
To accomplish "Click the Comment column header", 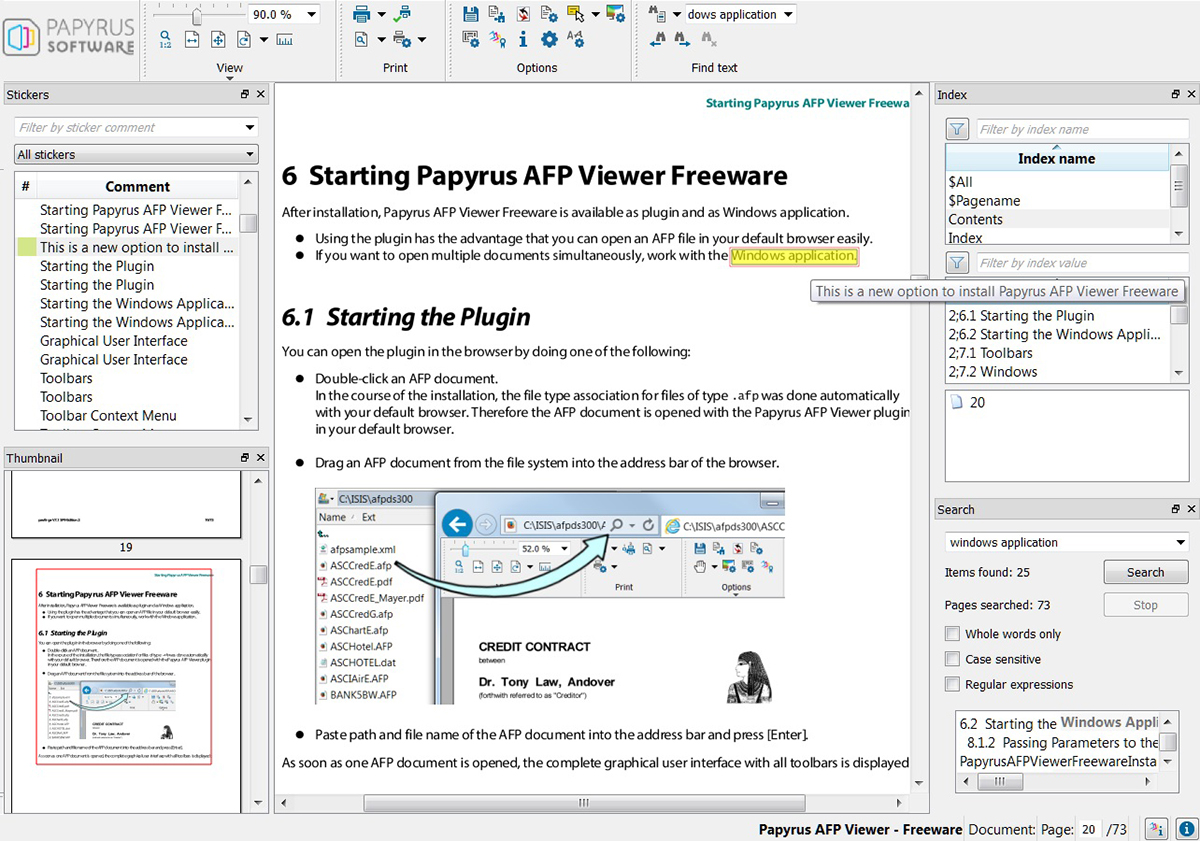I will 138,186.
